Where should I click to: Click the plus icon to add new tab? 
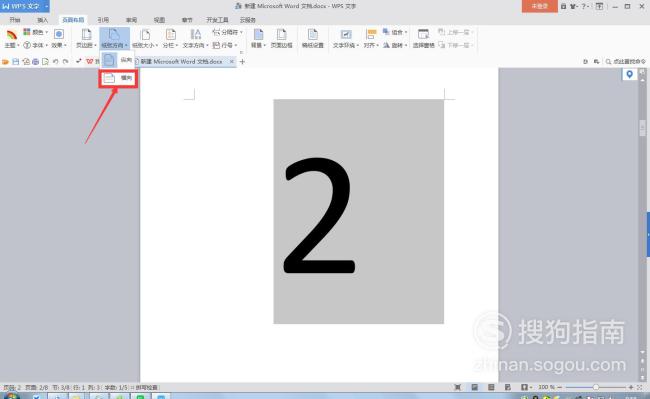pyautogui.click(x=242, y=62)
